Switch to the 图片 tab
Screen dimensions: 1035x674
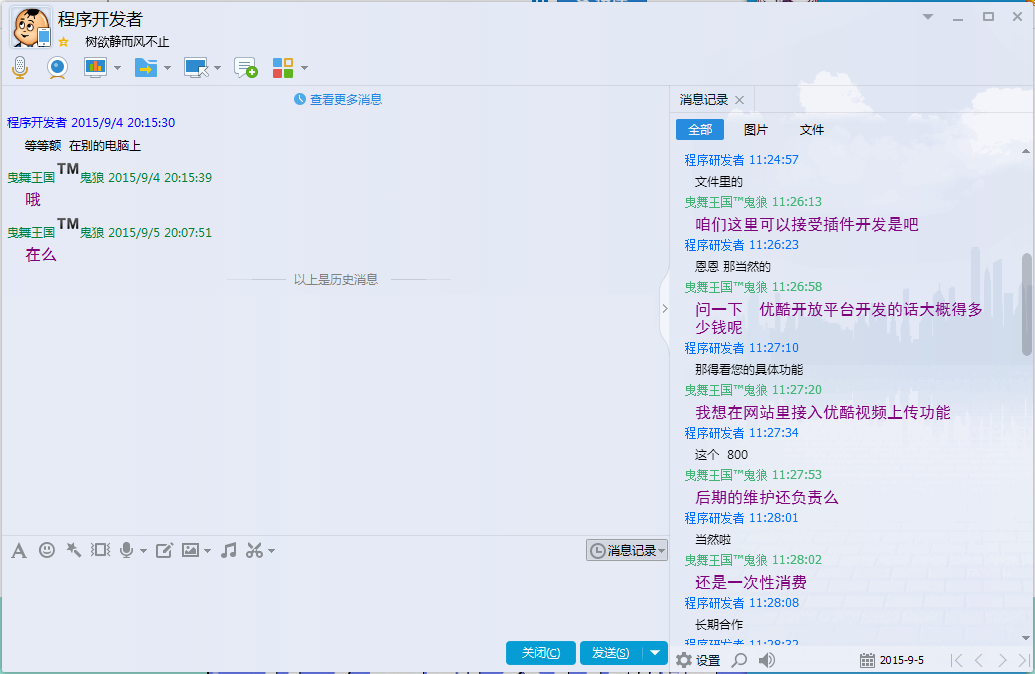pyautogui.click(x=756, y=129)
